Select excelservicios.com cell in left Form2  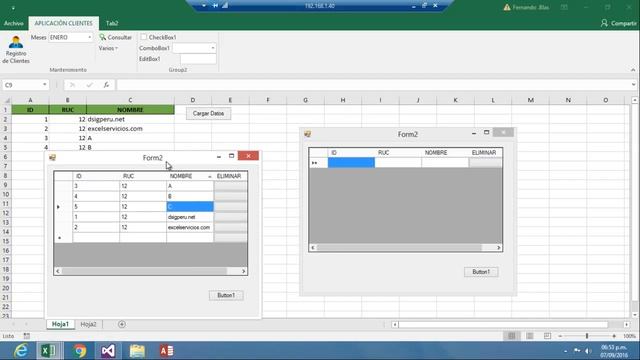click(190, 227)
